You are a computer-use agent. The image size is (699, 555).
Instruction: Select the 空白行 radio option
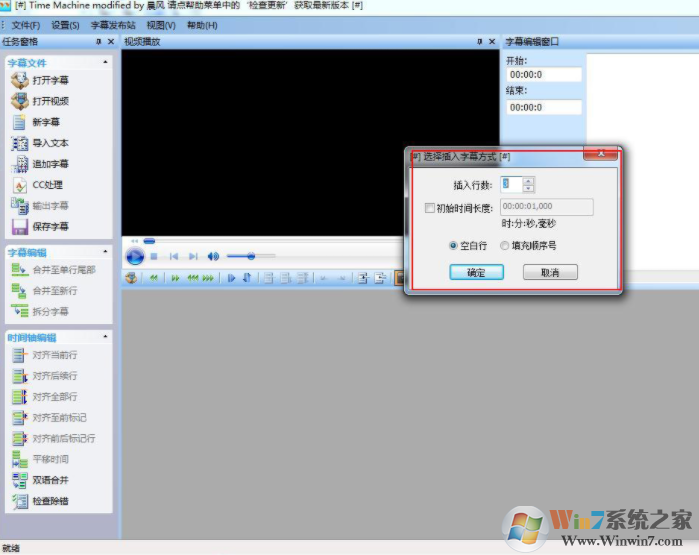pyautogui.click(x=453, y=245)
